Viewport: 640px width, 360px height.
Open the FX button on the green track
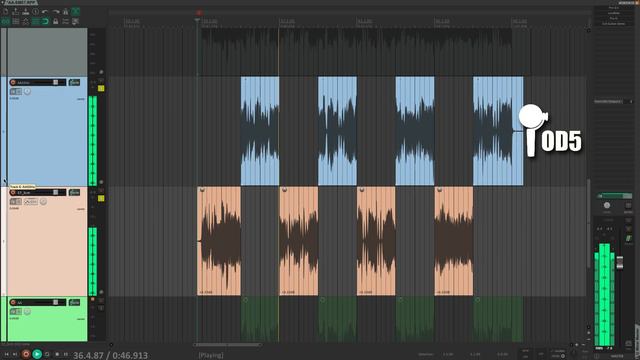[x=74, y=302]
